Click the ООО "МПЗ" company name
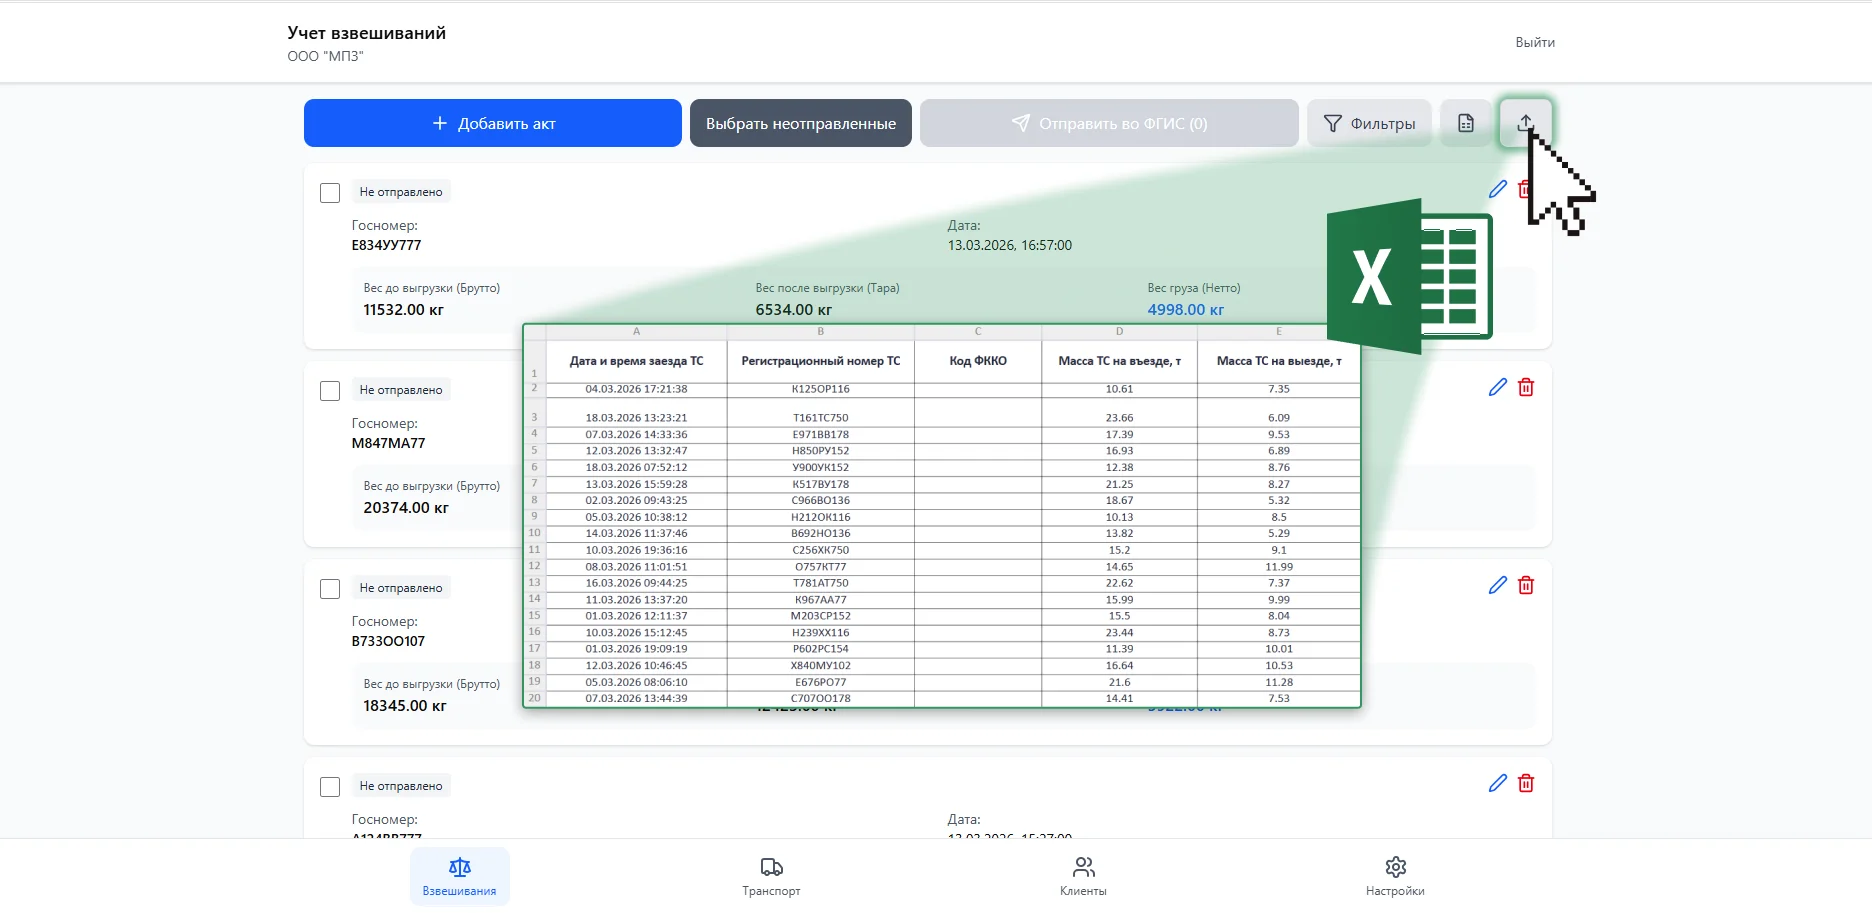Viewport: 1872px width, 913px height. click(x=325, y=56)
